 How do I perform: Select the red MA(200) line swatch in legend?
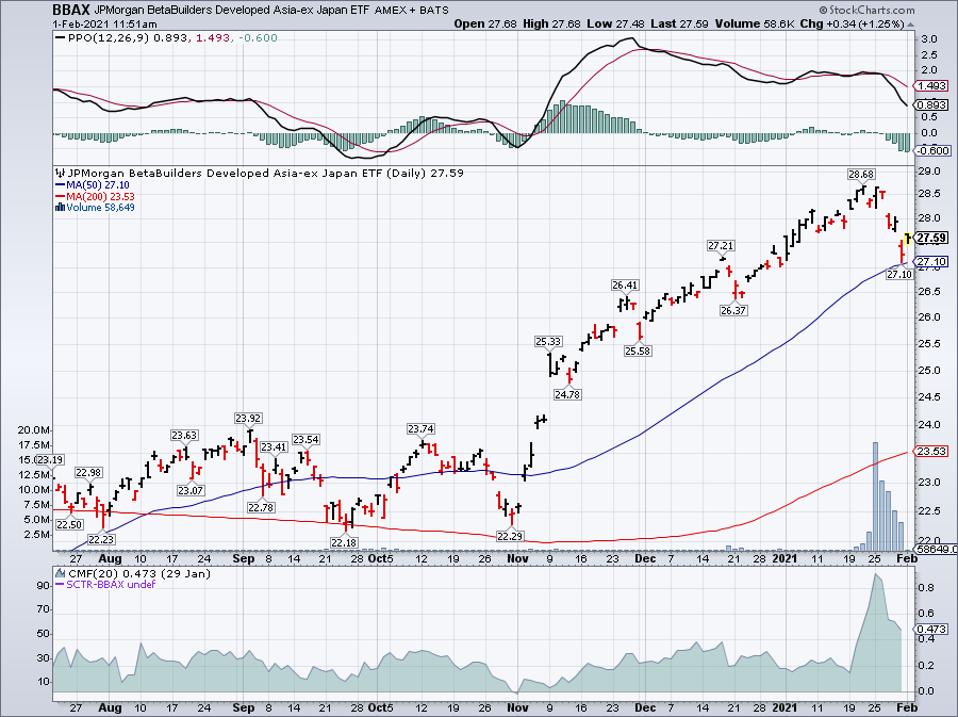pyautogui.click(x=60, y=197)
